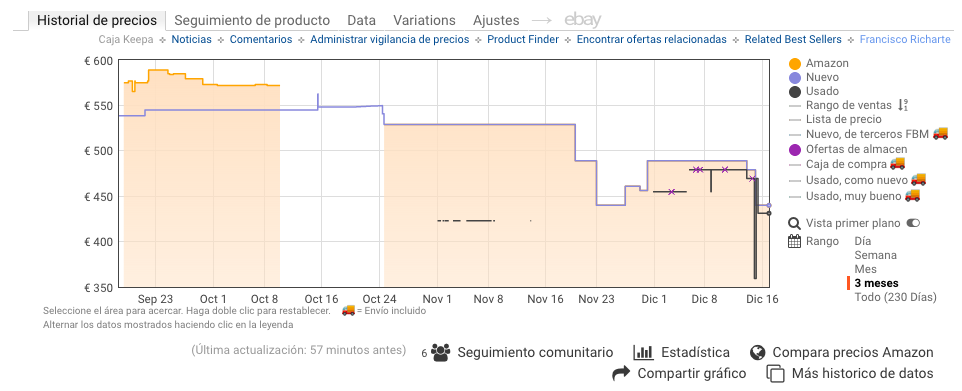Open the Product Finder link
The height and width of the screenshot is (391, 962).
523,40
